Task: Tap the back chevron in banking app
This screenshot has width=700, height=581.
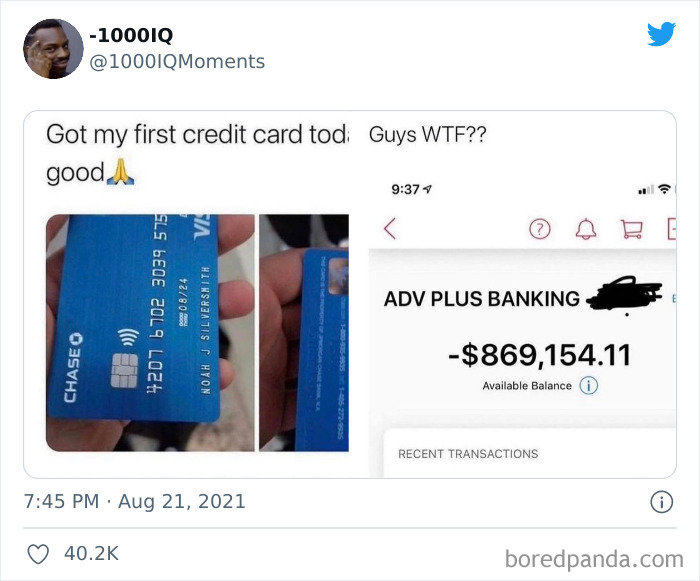Action: (390, 229)
